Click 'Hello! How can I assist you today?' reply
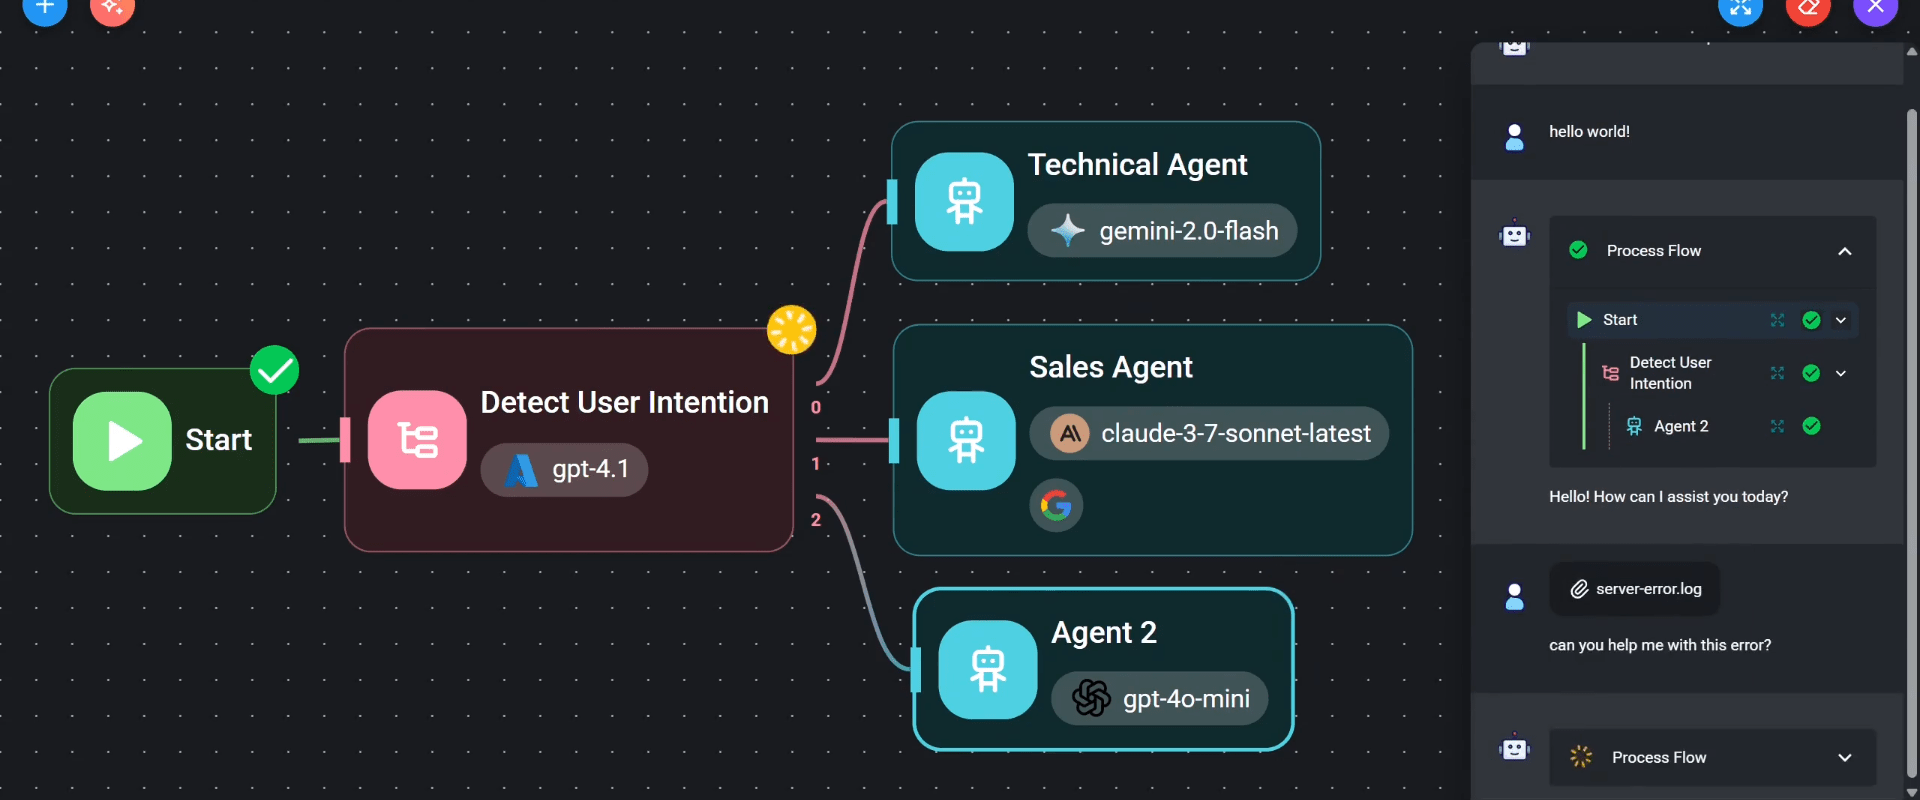 coord(1668,496)
